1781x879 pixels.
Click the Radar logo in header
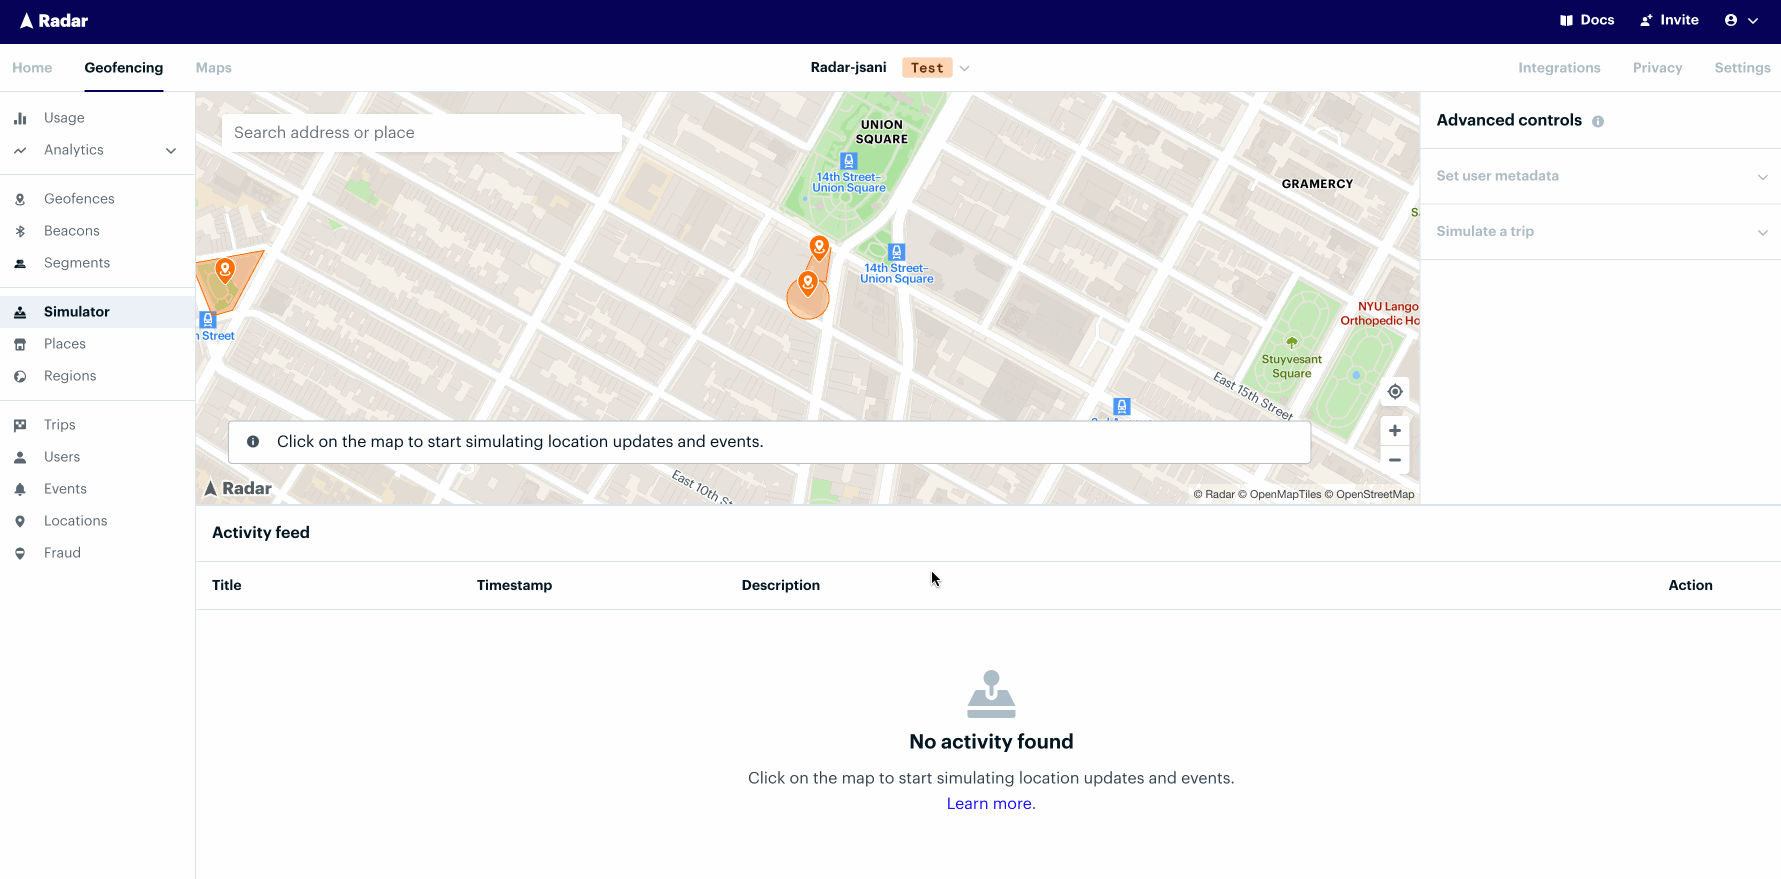coord(54,21)
